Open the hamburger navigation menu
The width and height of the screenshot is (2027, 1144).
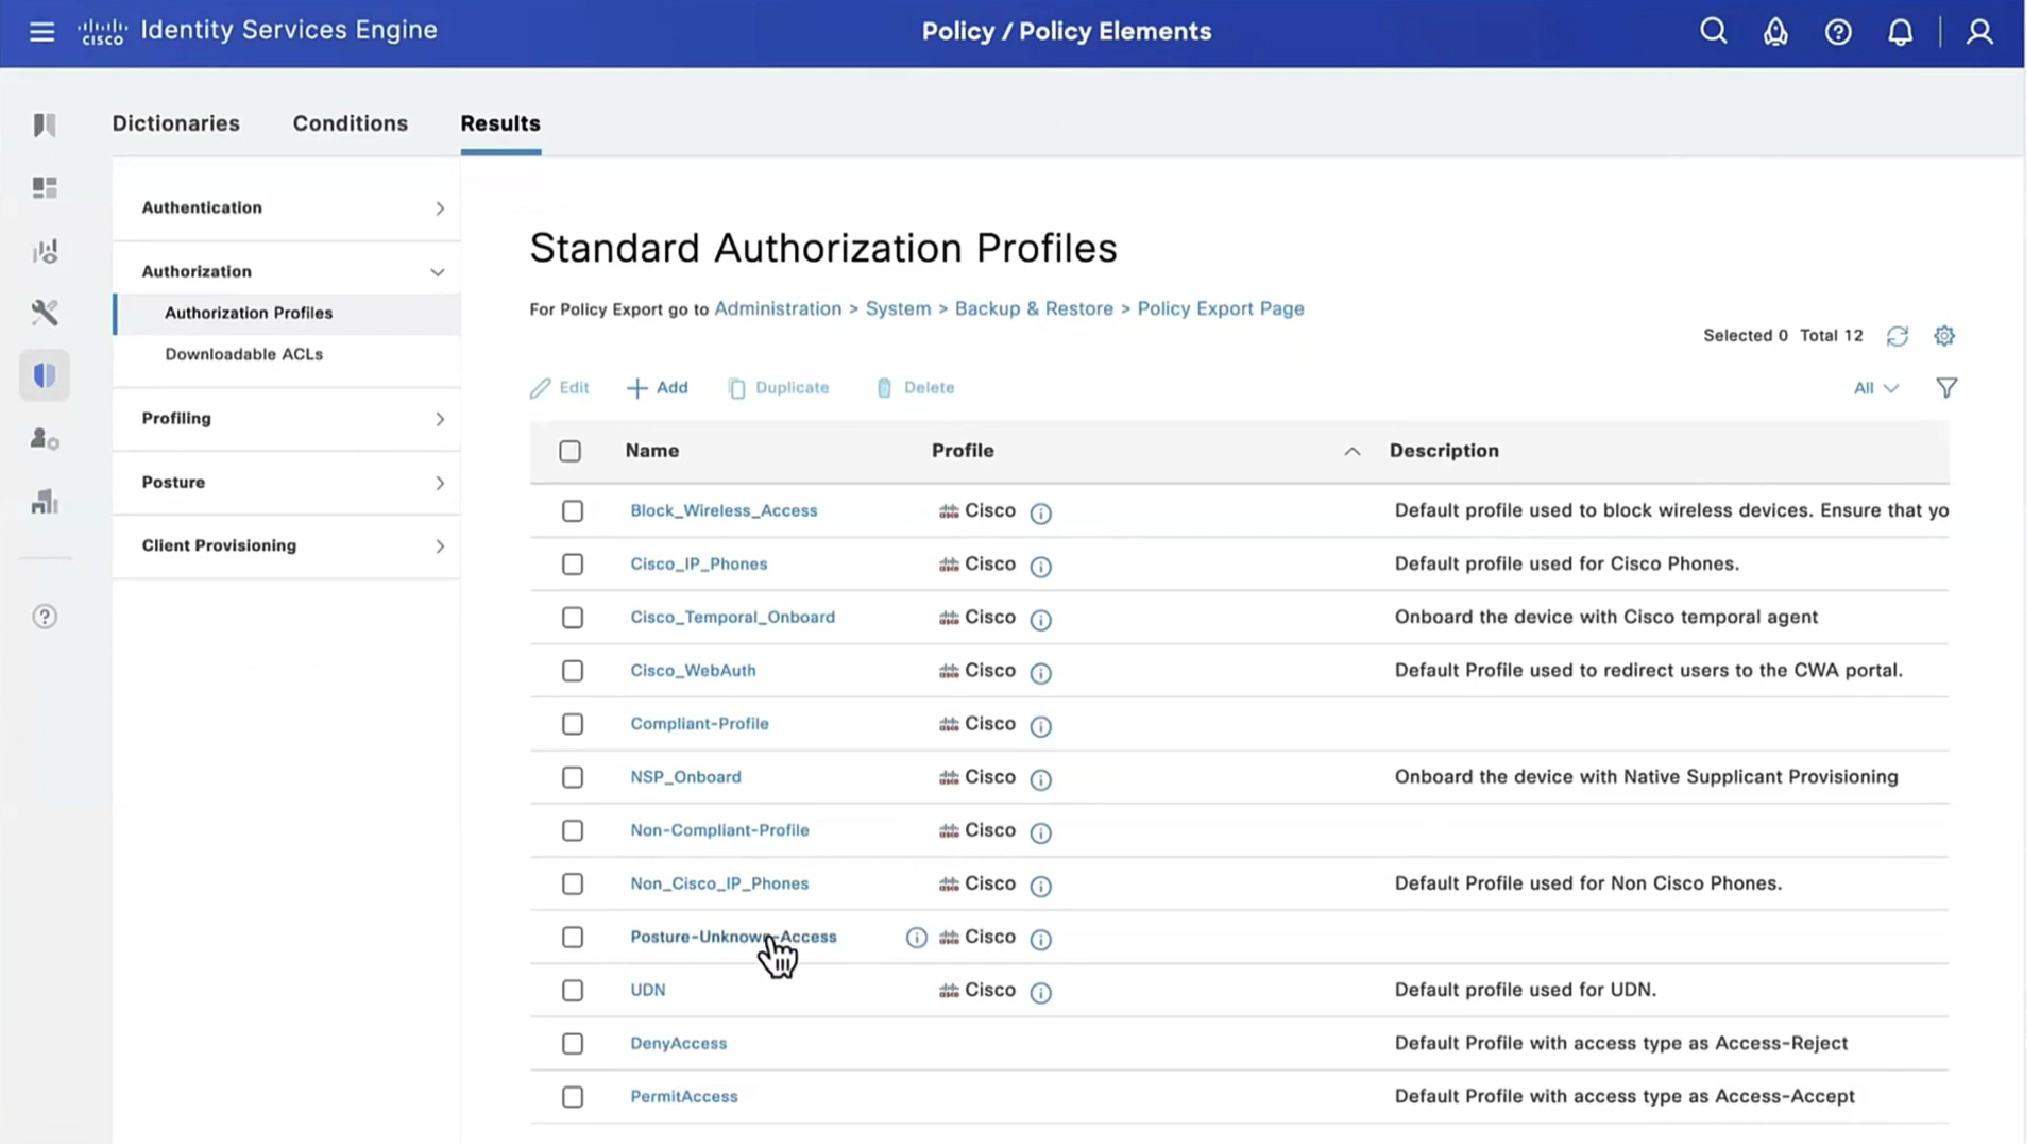(x=41, y=31)
